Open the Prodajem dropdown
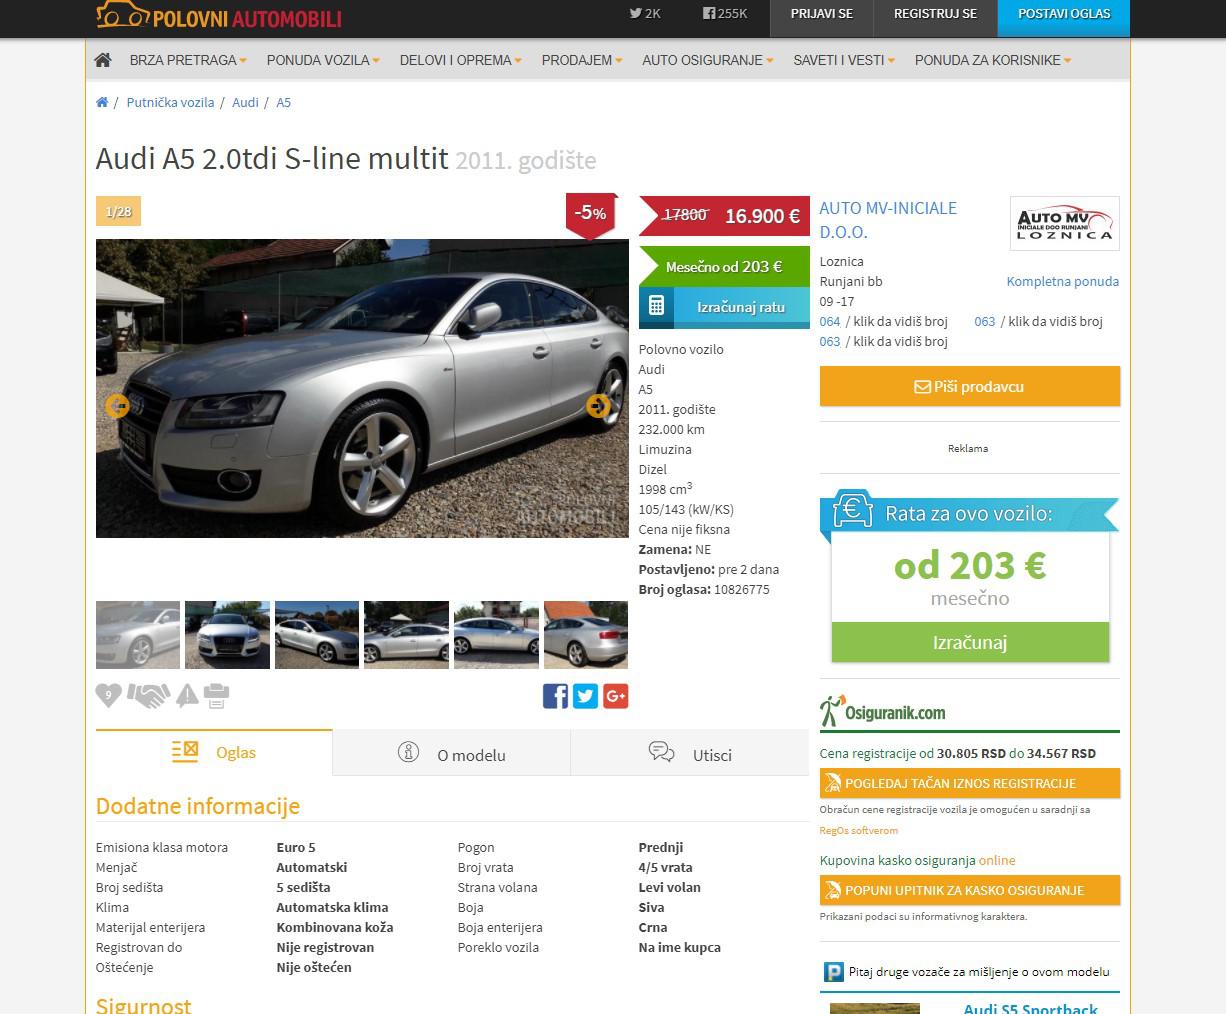The height and width of the screenshot is (1014, 1226). tap(582, 60)
